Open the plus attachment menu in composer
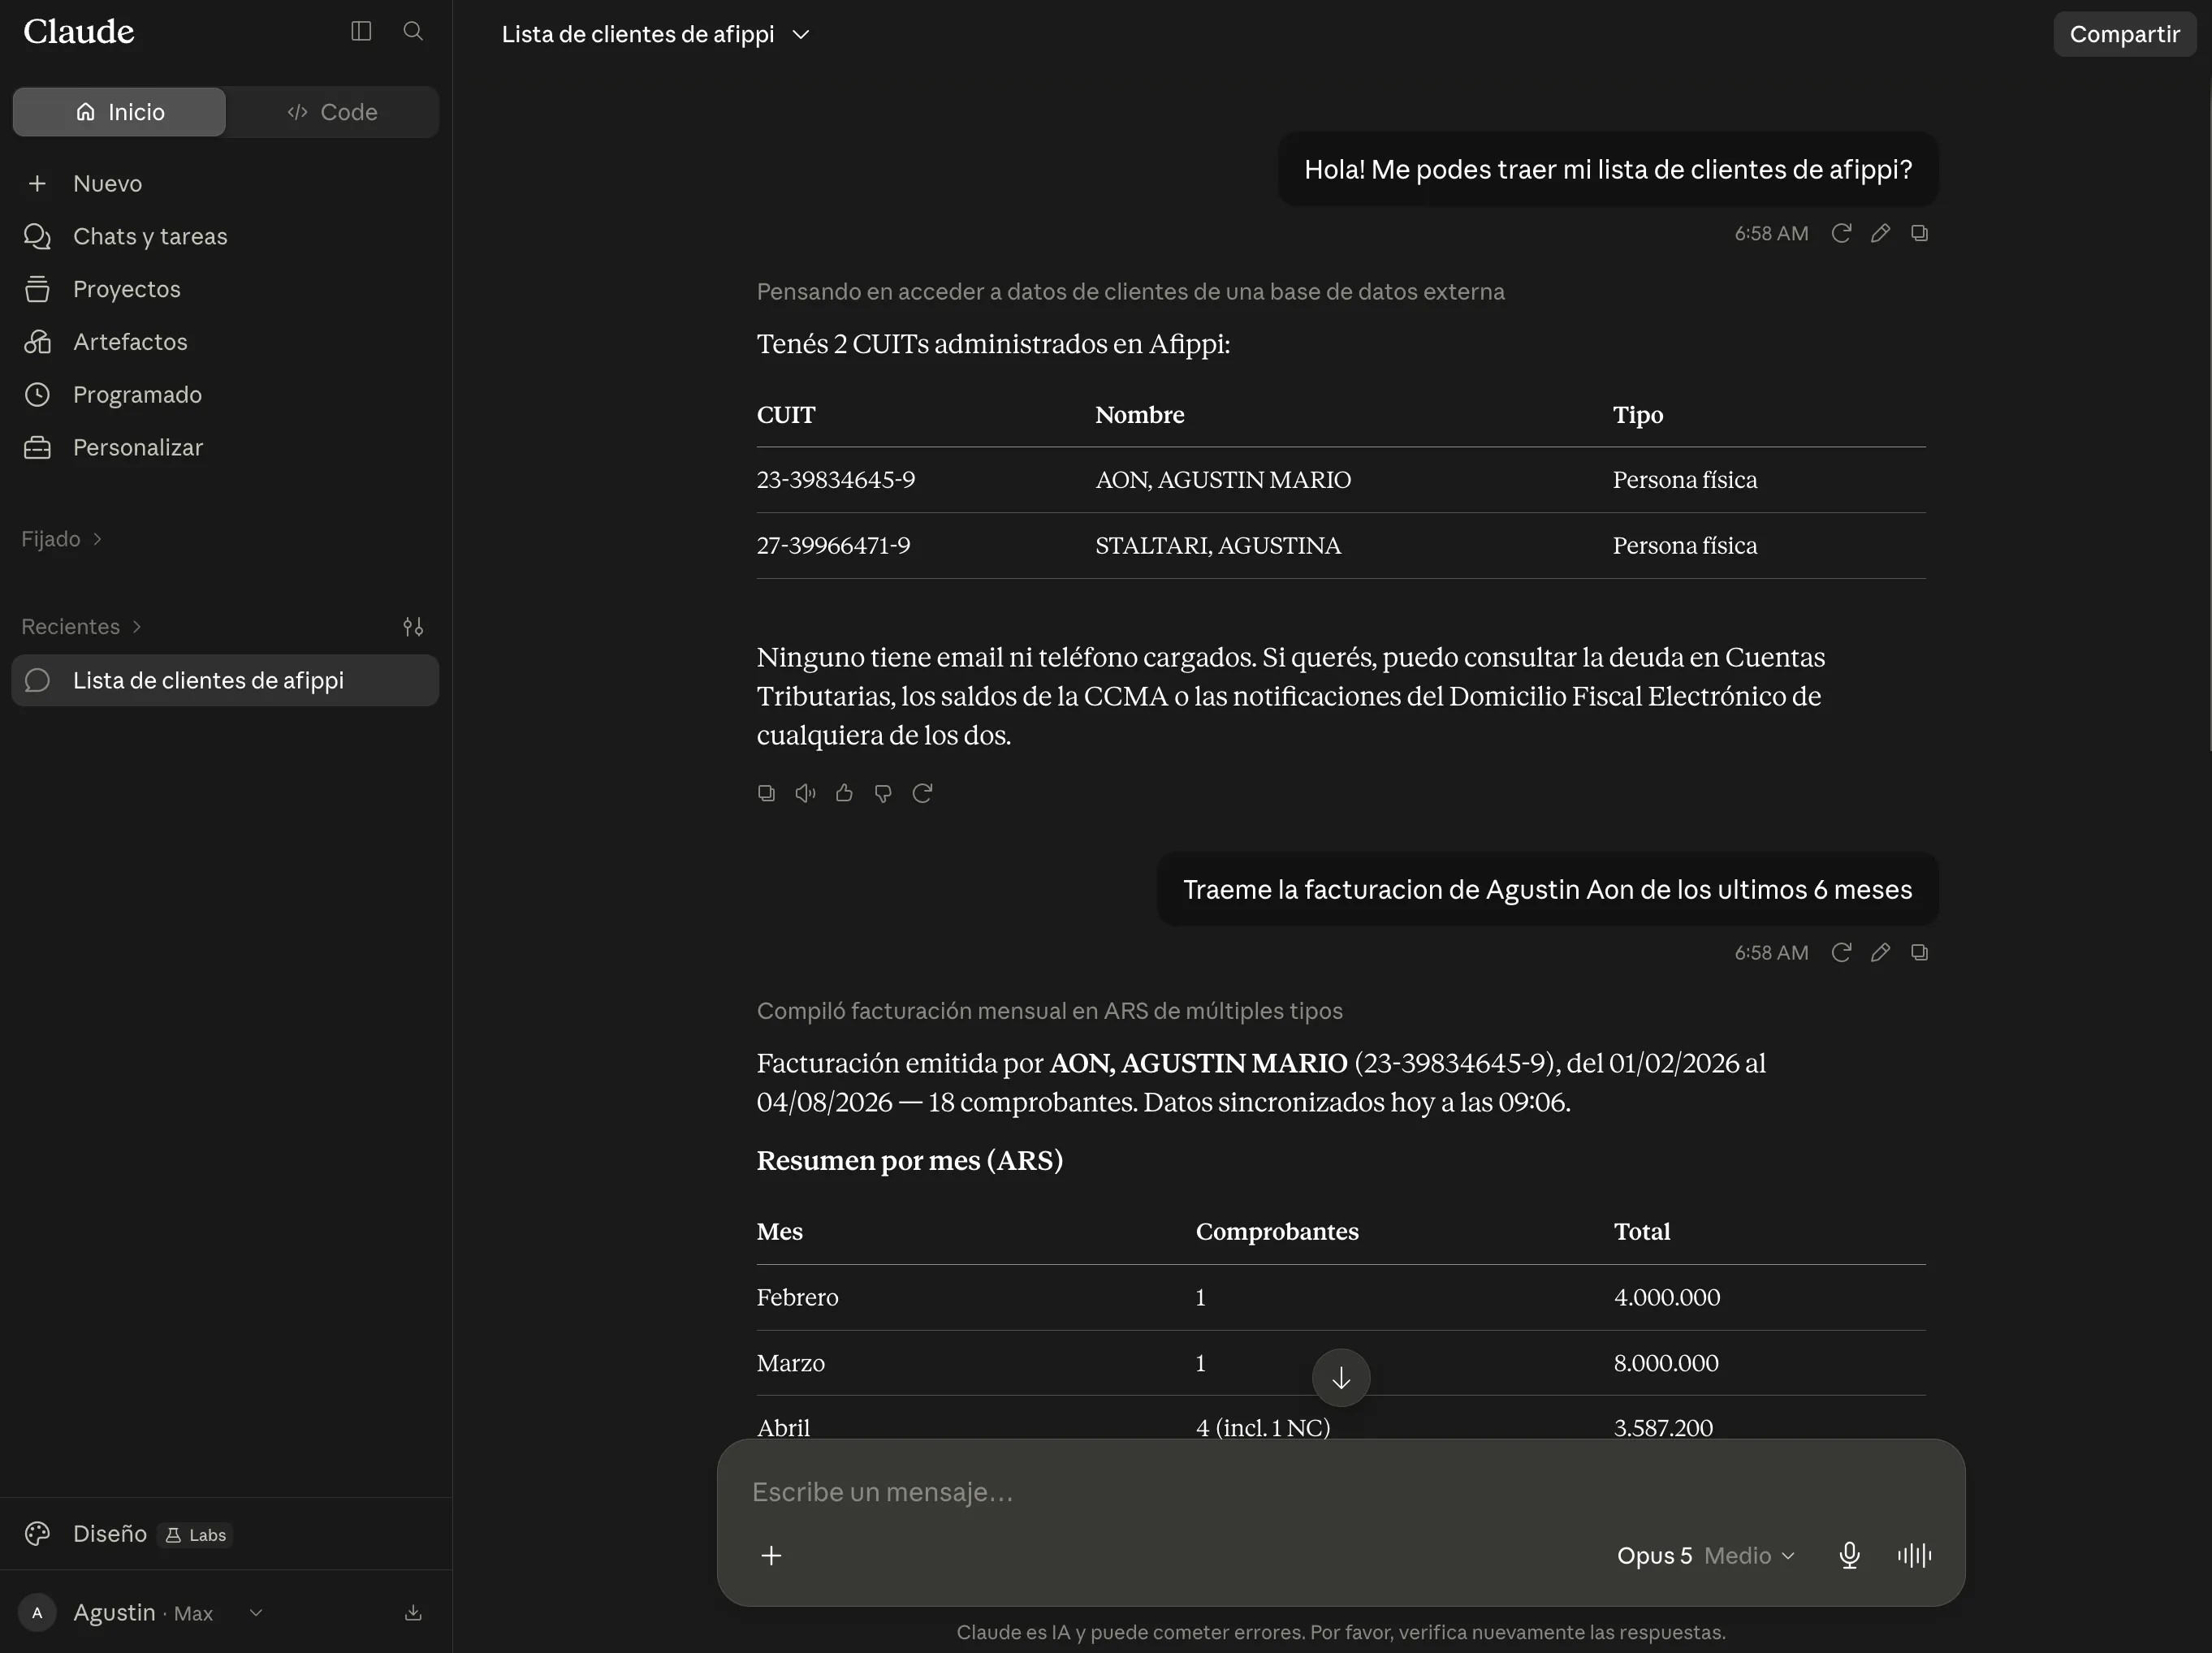Screen dimensions: 2212x1653 pos(771,1556)
